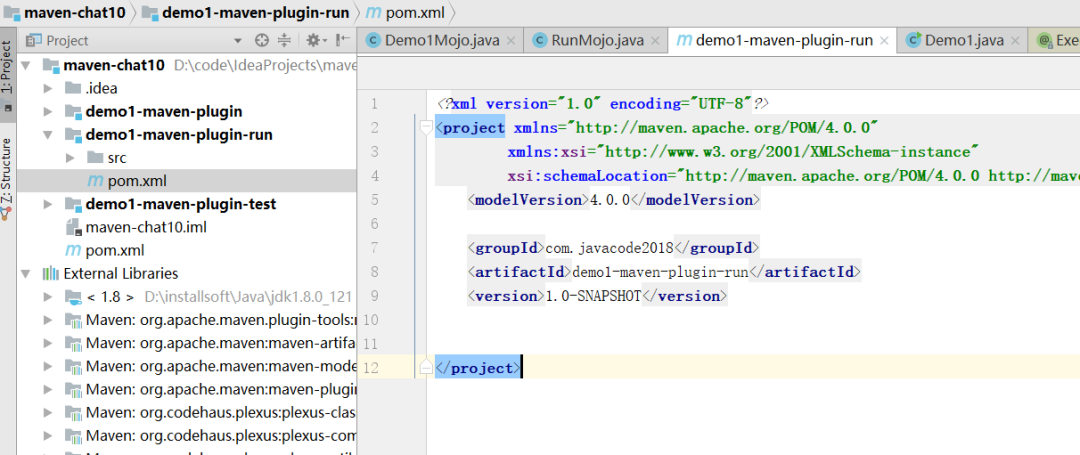
Task: Click modelVersion value 4.0.0
Action: coord(610,200)
